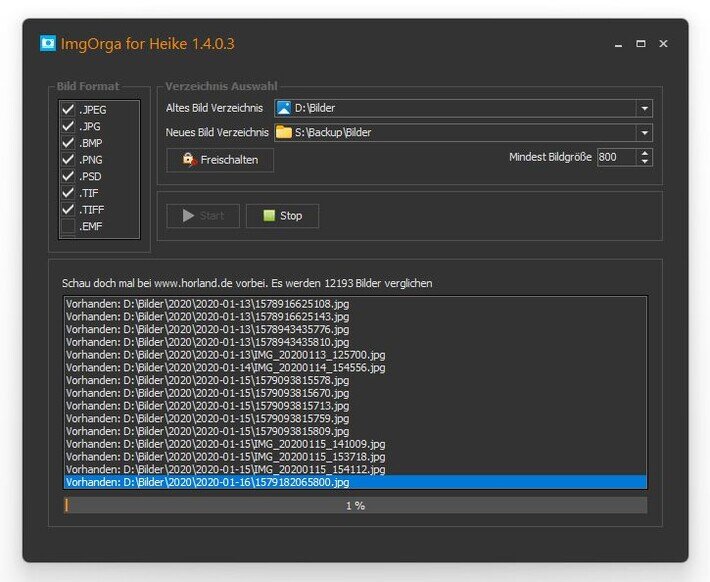Uncheck the .PSD format checkbox
Viewport: 710px width, 582px height.
[68, 176]
